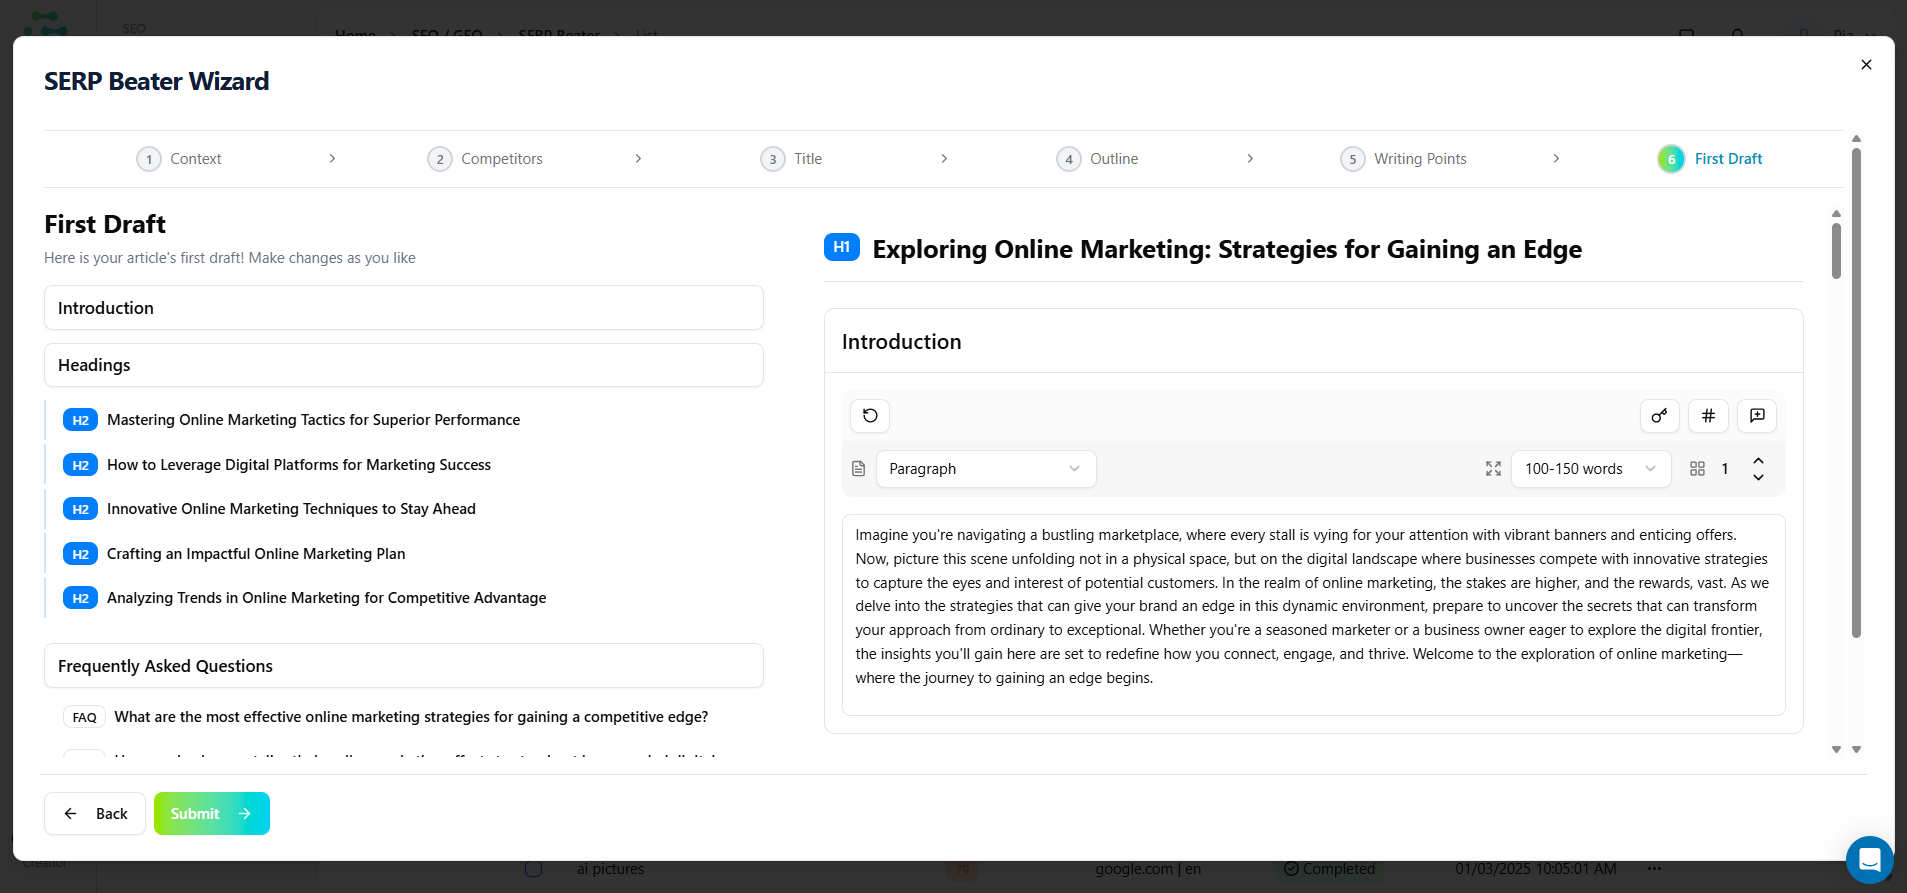Open the chat support bubble
This screenshot has width=1907, height=893.
pos(1869,859)
